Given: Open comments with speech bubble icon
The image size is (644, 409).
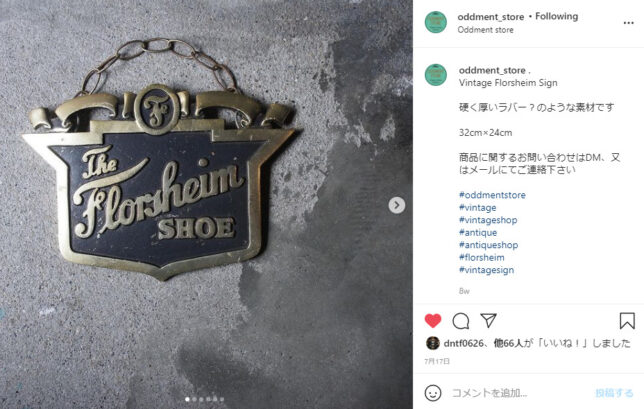Looking at the screenshot, I should 461,321.
